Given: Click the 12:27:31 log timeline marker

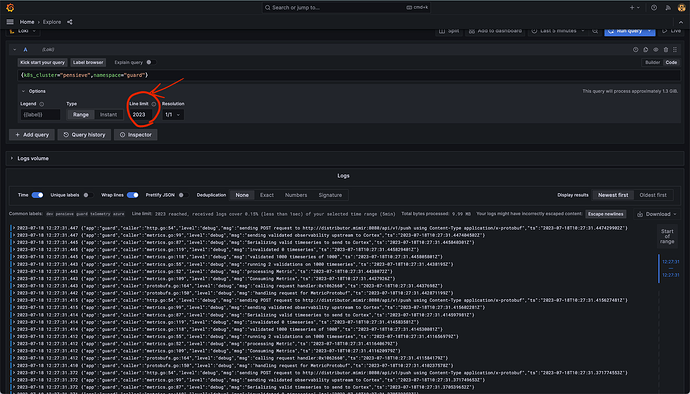Looking at the screenshot, I should [x=671, y=268].
